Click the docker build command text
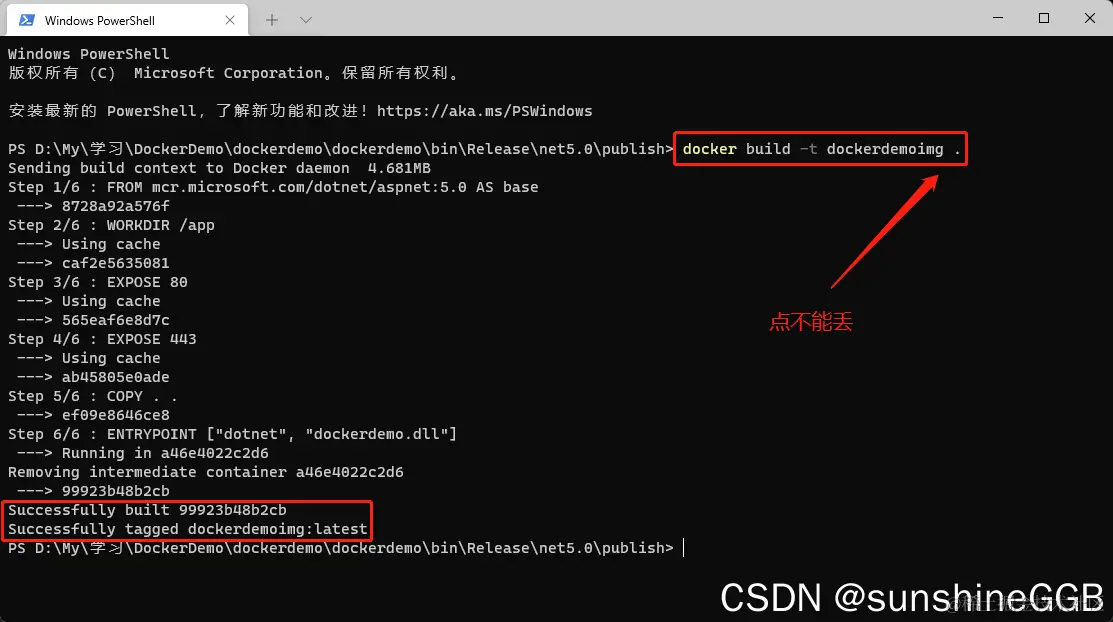 pos(821,149)
